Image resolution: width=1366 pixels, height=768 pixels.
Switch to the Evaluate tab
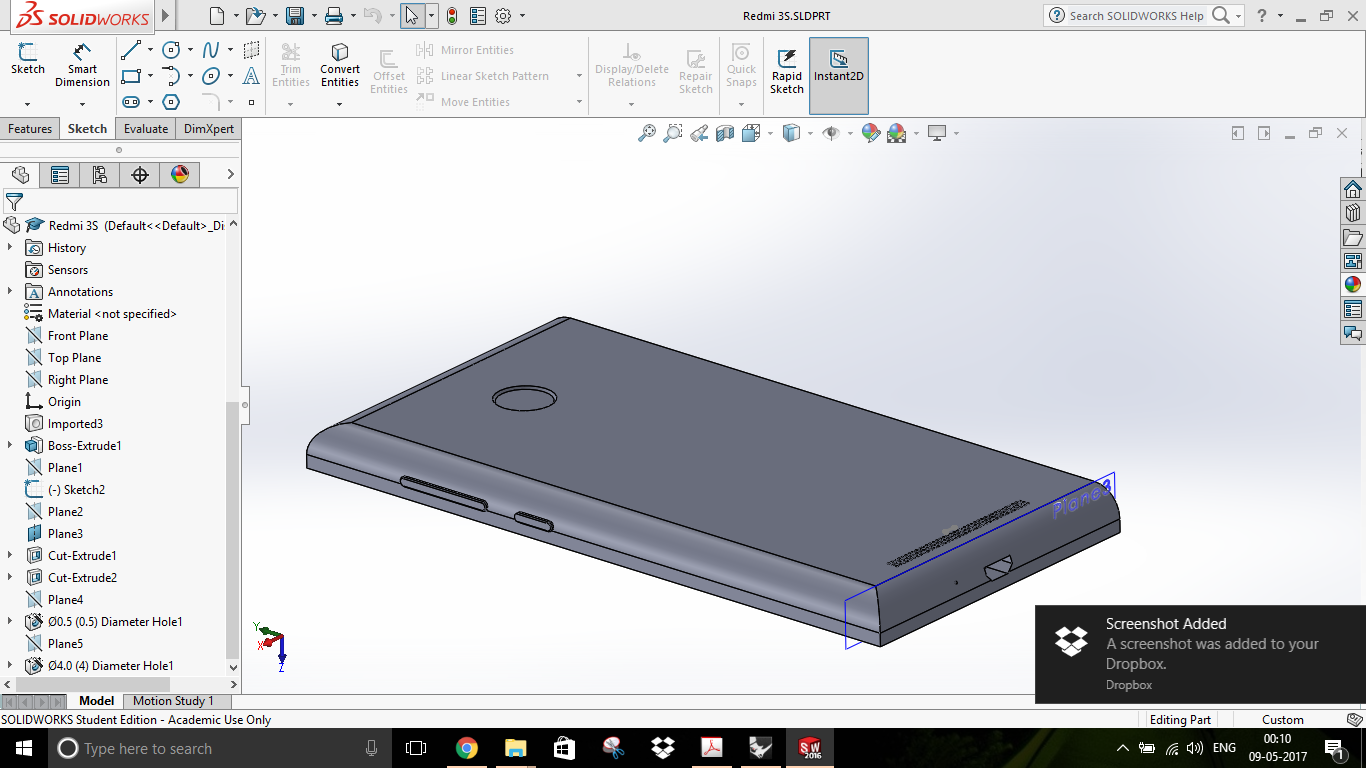coord(146,129)
